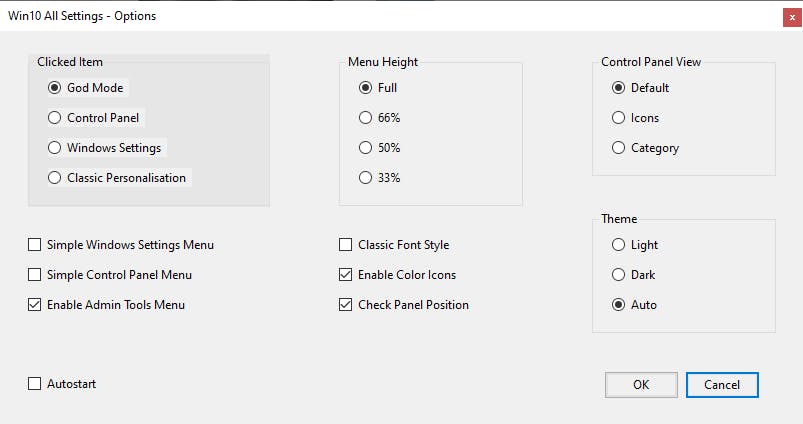Image resolution: width=803 pixels, height=424 pixels.
Task: Select the Control Panel radio button
Action: point(55,118)
